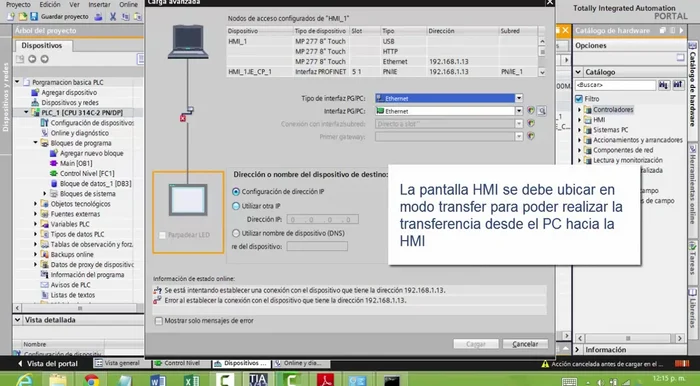This screenshot has width=700, height=386.
Task: Click the search down icon in catalog
Action: (x=664, y=85)
